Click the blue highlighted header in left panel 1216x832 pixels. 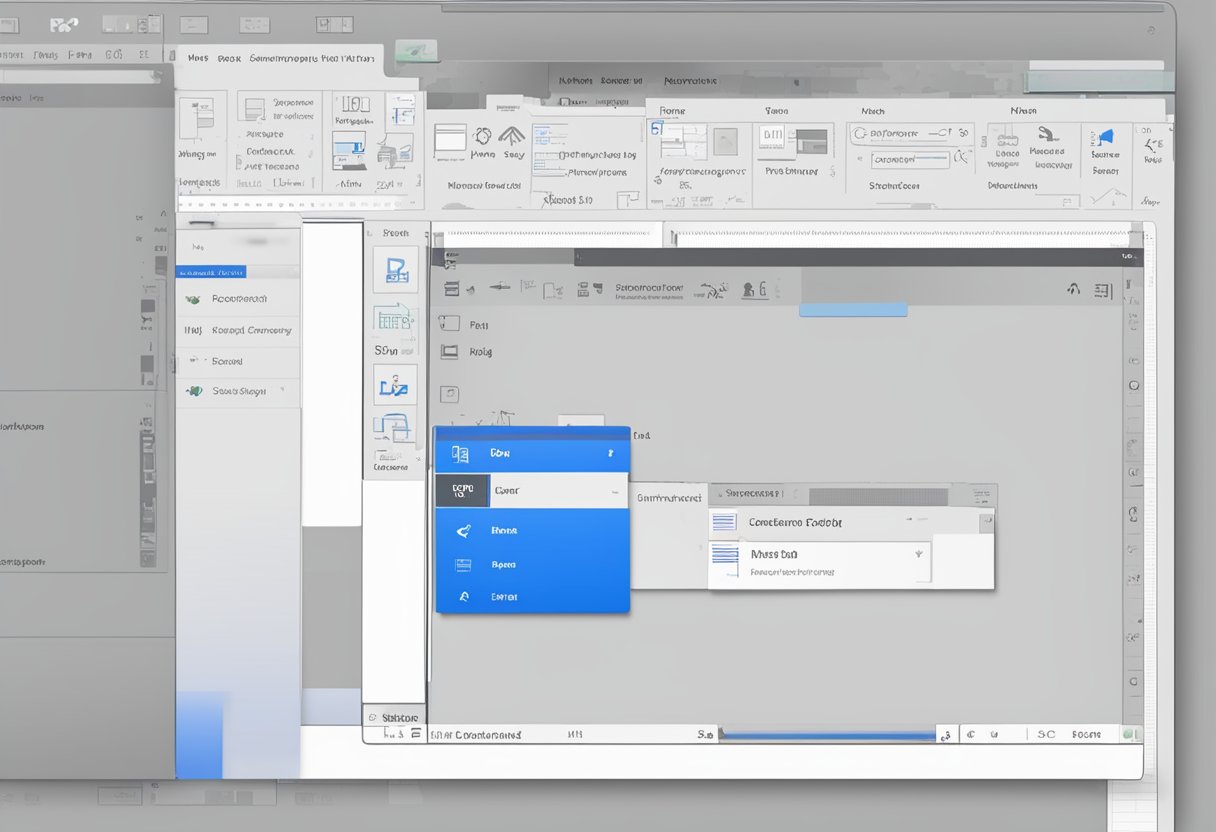[210, 272]
